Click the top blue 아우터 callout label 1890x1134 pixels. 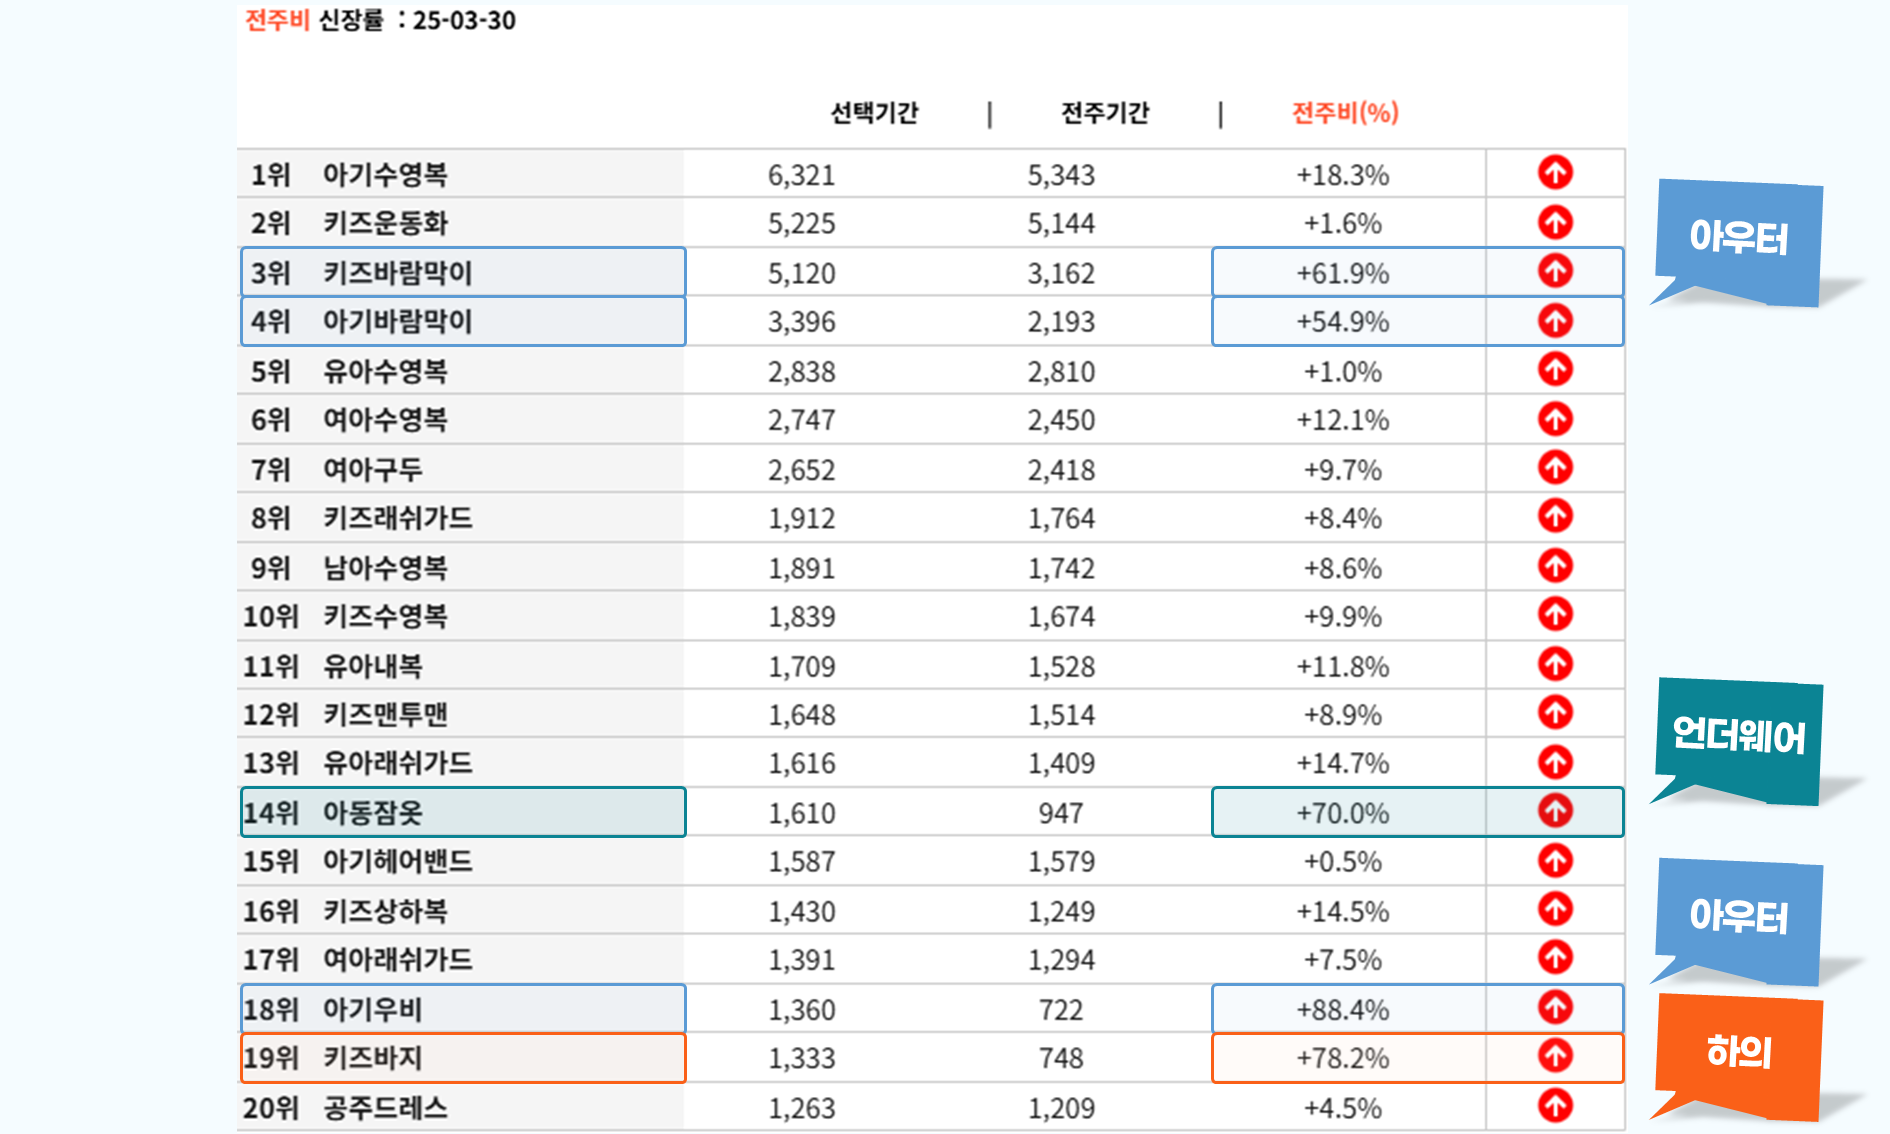[1738, 238]
